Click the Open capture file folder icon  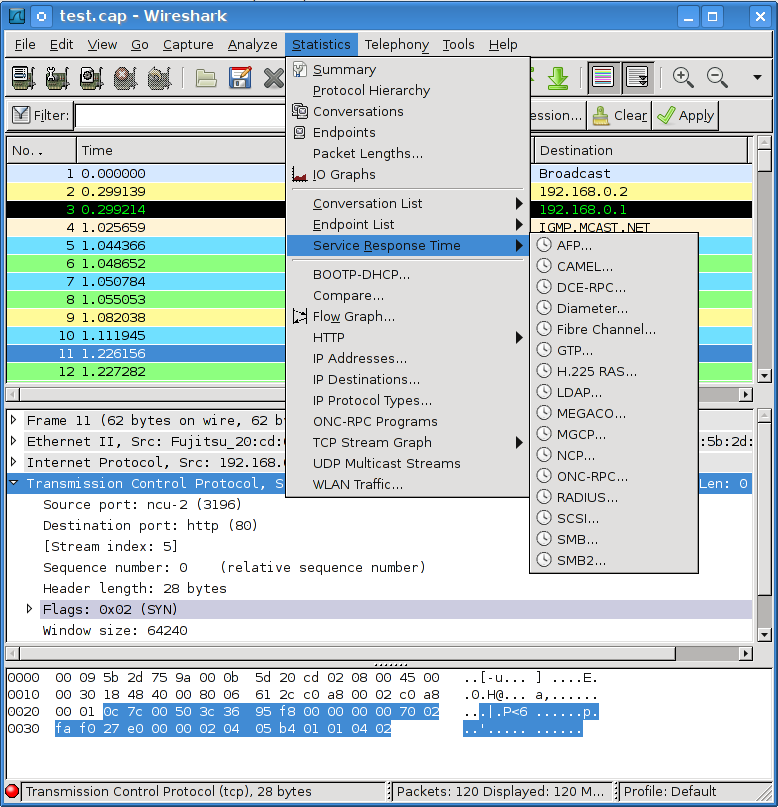point(206,78)
